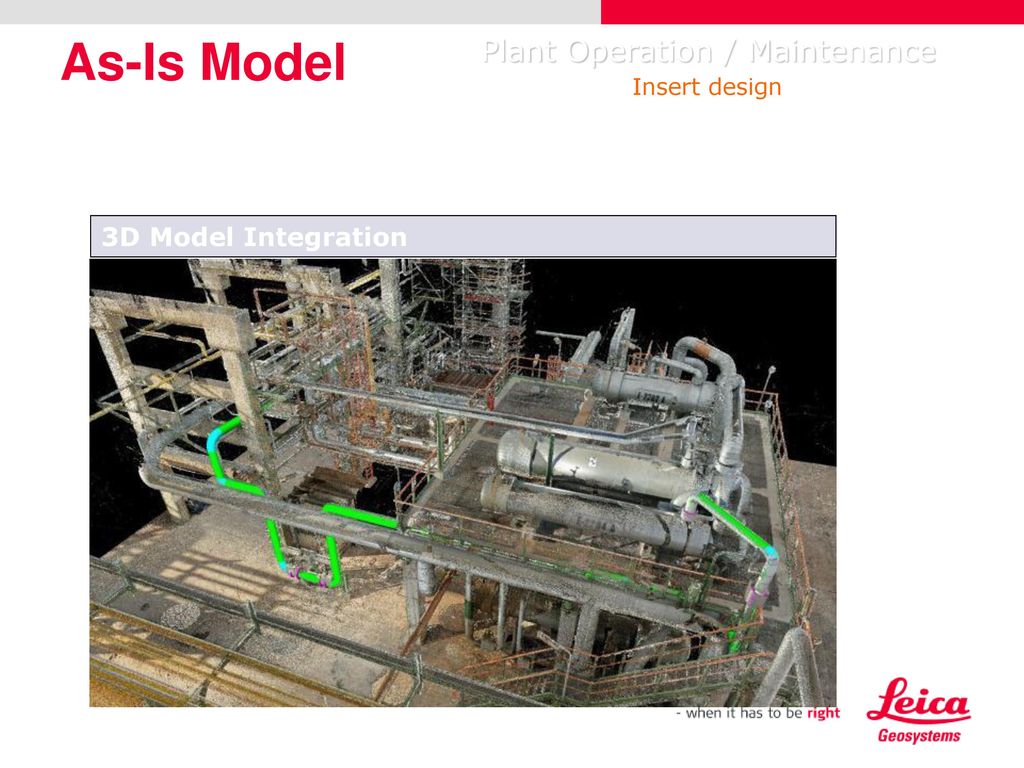Click the 'when it has to be right' tagline
1024x768 pixels.
758,713
